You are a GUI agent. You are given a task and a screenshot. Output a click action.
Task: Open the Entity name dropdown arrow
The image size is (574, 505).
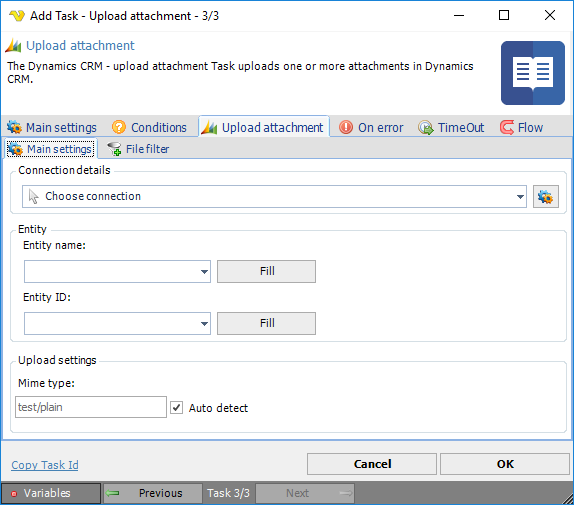[x=204, y=272]
